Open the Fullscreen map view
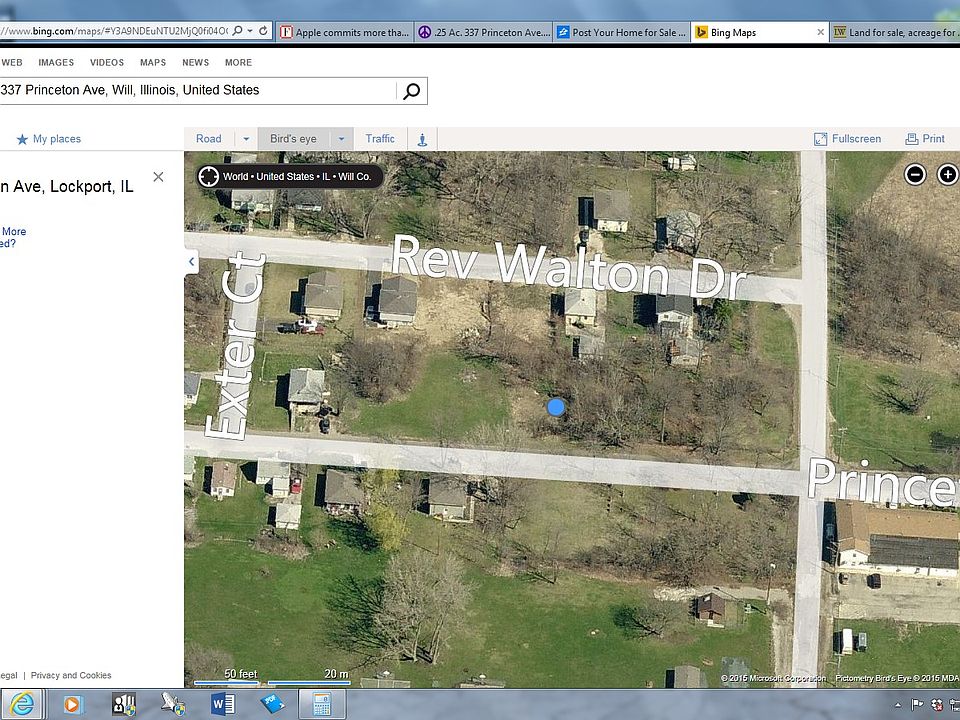960x720 pixels. 848,139
